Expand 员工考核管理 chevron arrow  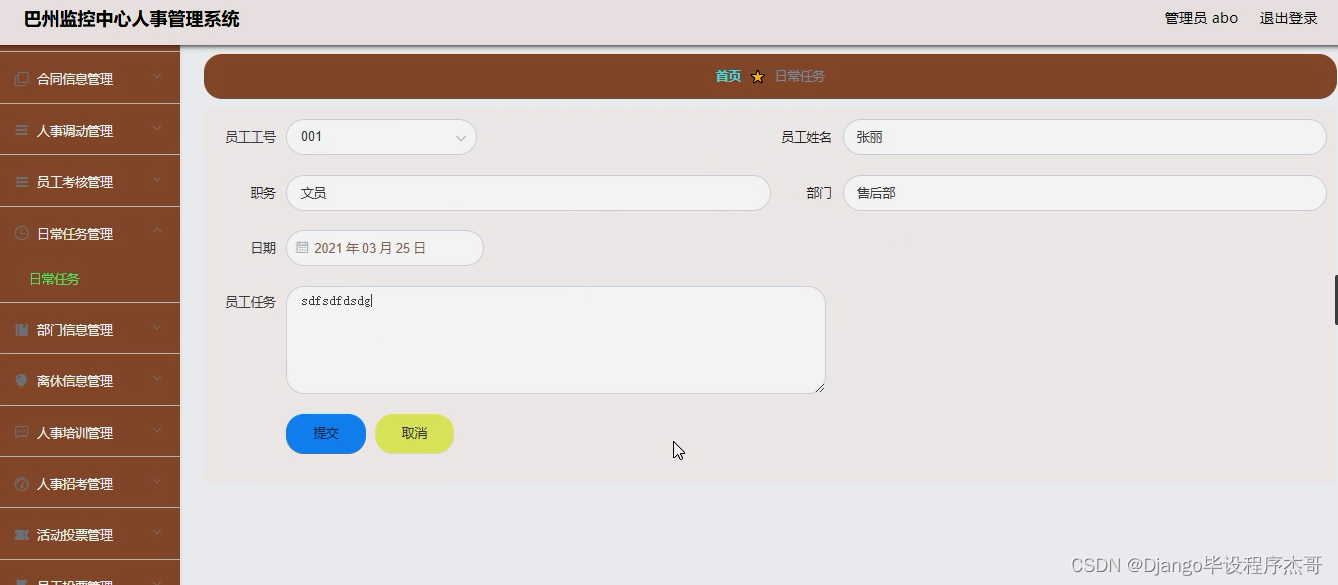[157, 180]
